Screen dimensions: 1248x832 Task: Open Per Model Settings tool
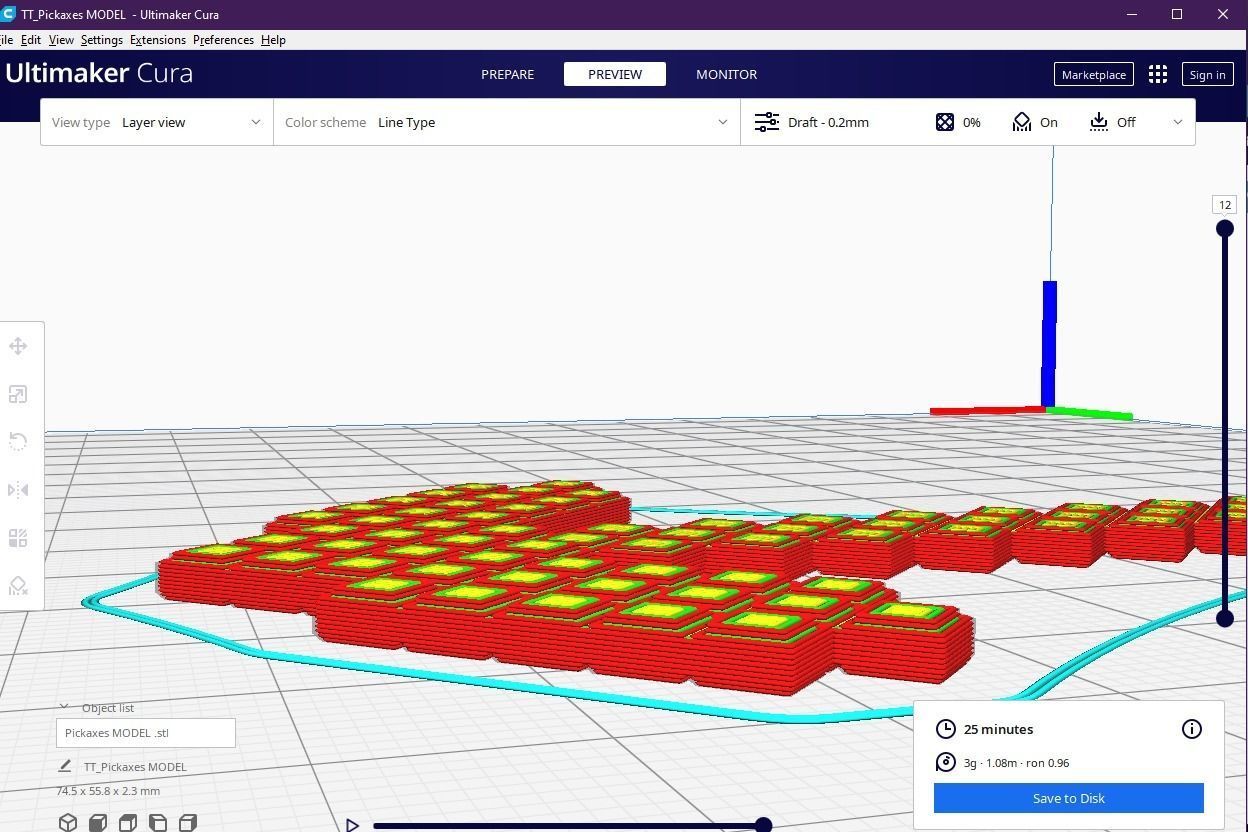tap(18, 538)
